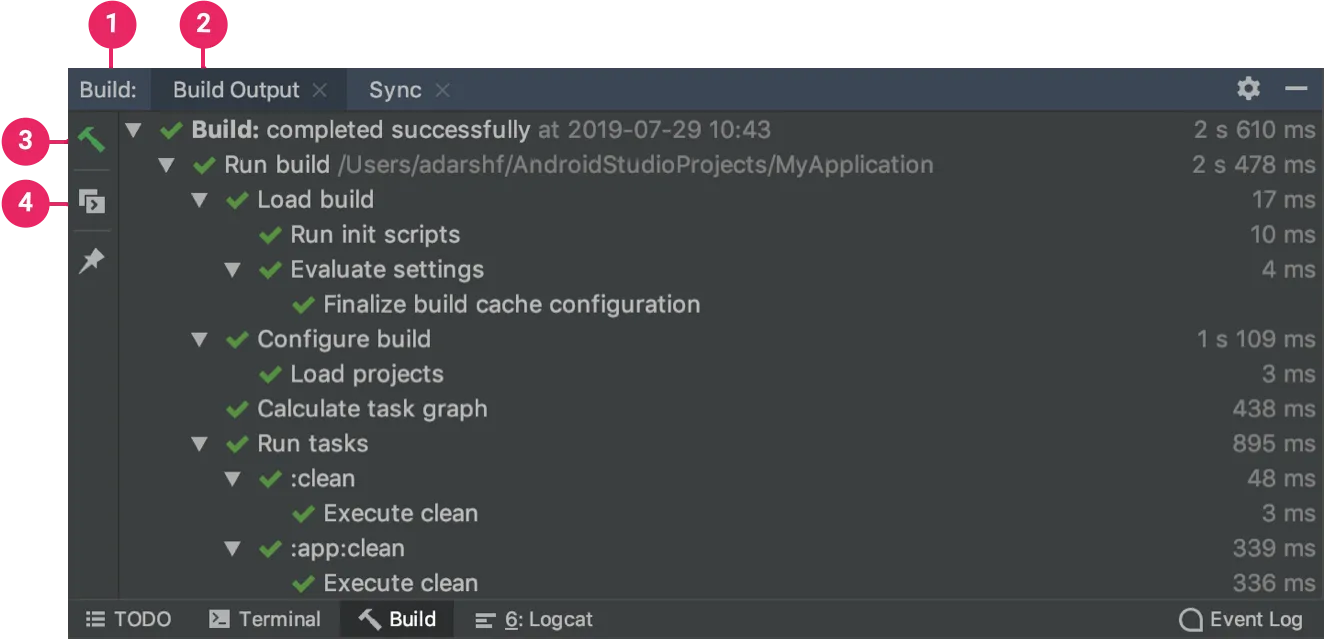Viewport: 1324px width, 640px height.
Task: Select the Finalize build cache configuration item
Action: pyautogui.click(x=511, y=305)
